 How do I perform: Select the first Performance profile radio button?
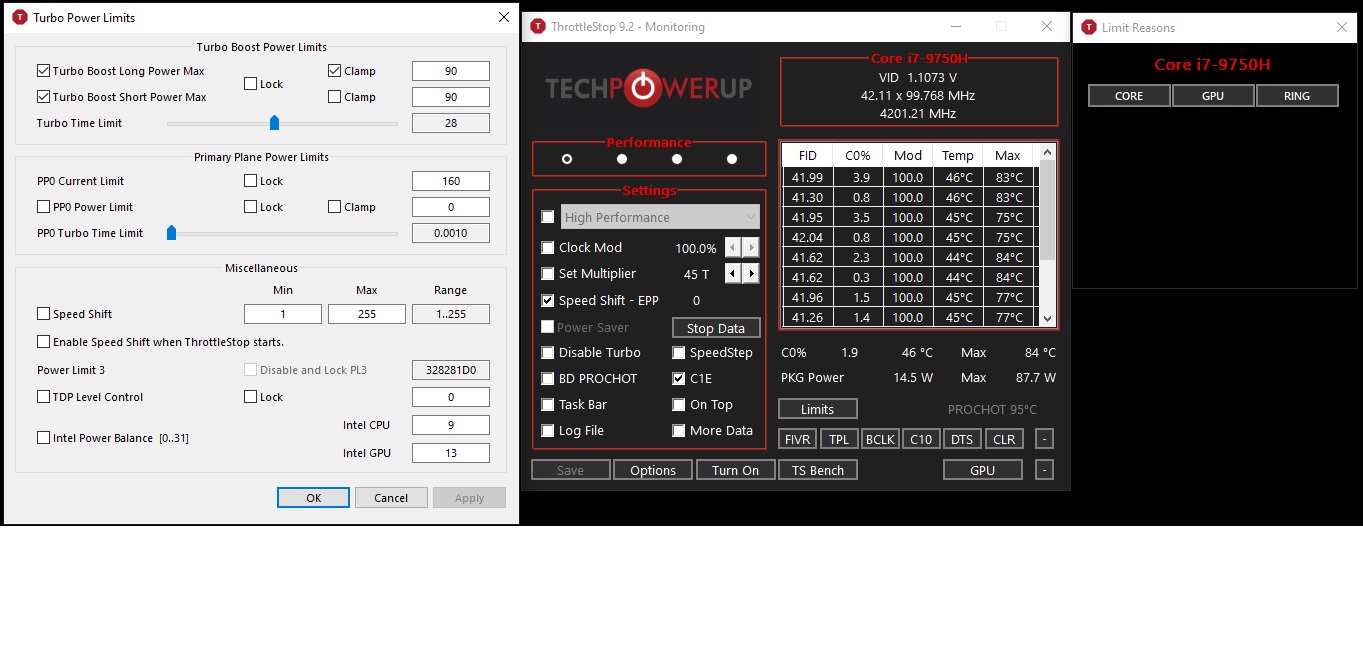[x=567, y=159]
